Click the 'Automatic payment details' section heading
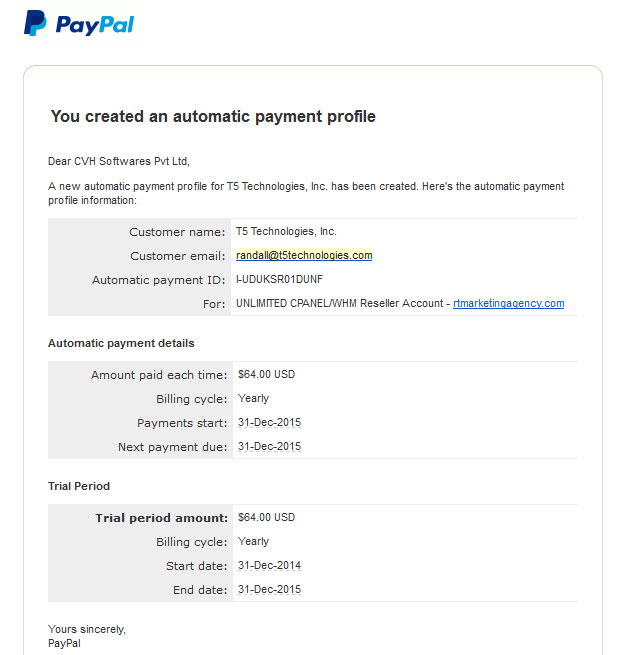 pos(121,343)
